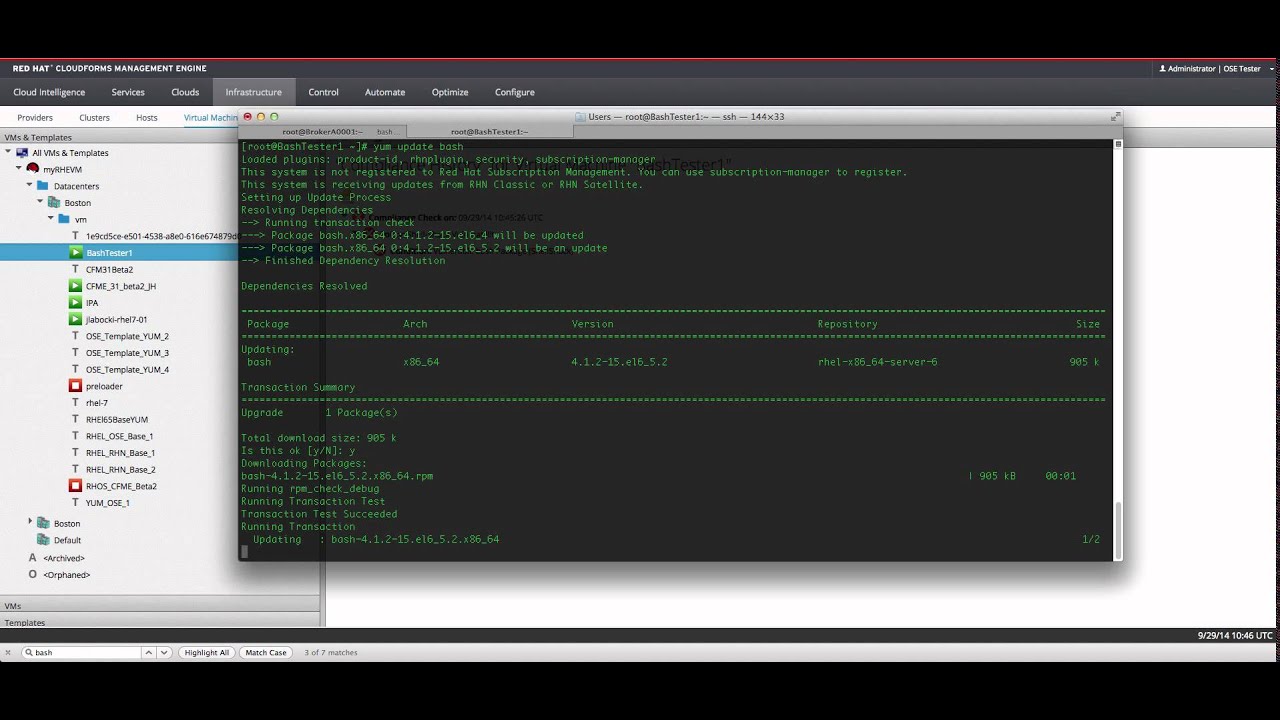Viewport: 1280px width, 720px height.
Task: Click the Orphaned O icon
Action: point(32,574)
